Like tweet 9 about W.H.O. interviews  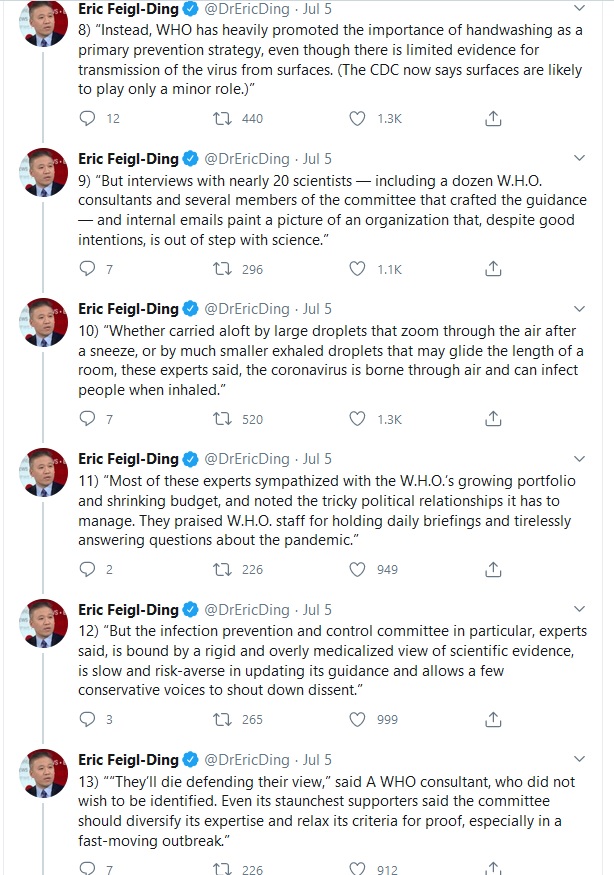pyautogui.click(x=358, y=269)
